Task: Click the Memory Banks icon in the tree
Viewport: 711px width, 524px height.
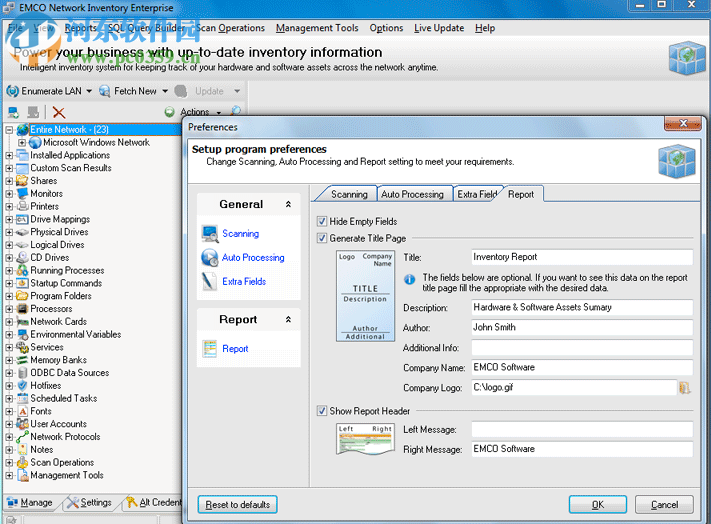Action: click(x=22, y=360)
